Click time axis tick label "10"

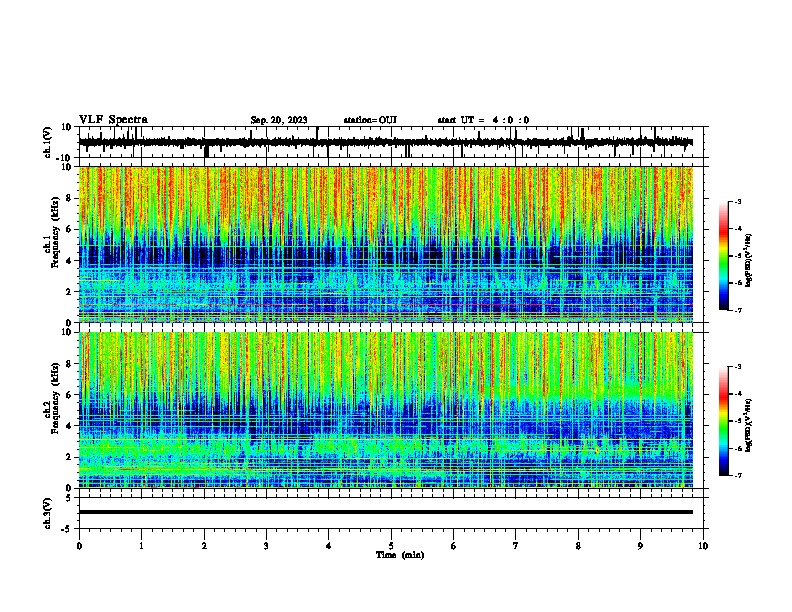(703, 546)
